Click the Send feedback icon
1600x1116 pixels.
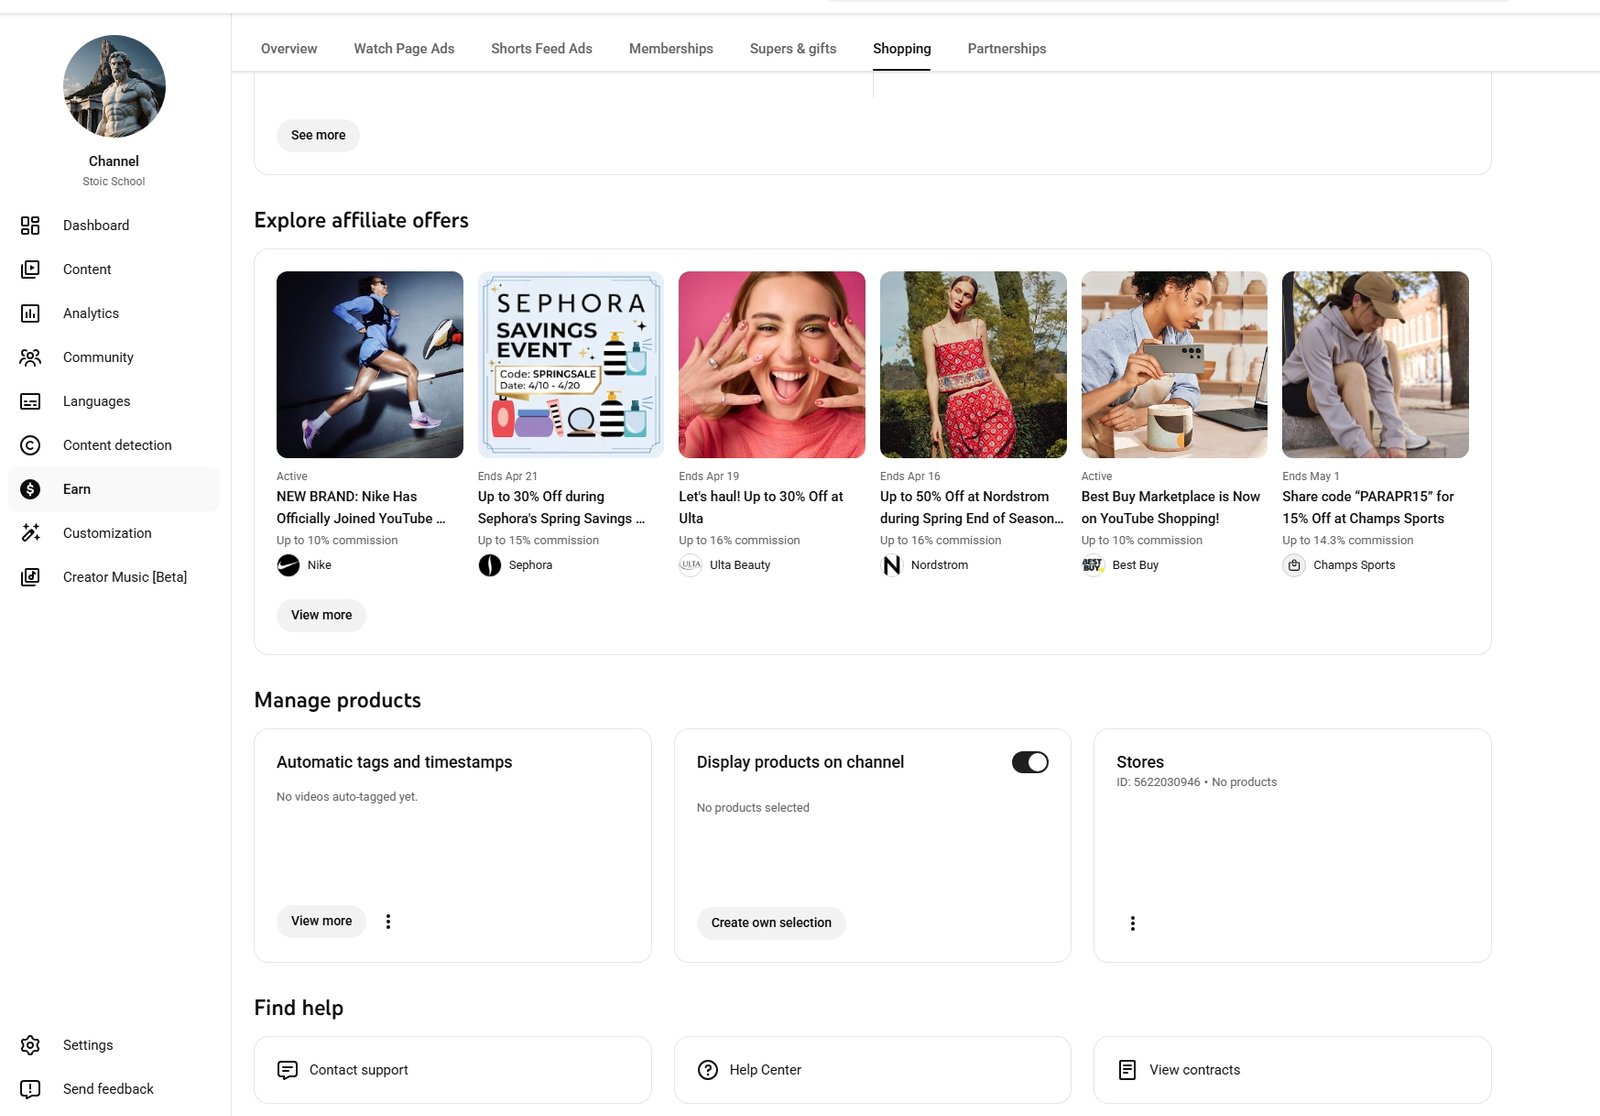click(30, 1089)
